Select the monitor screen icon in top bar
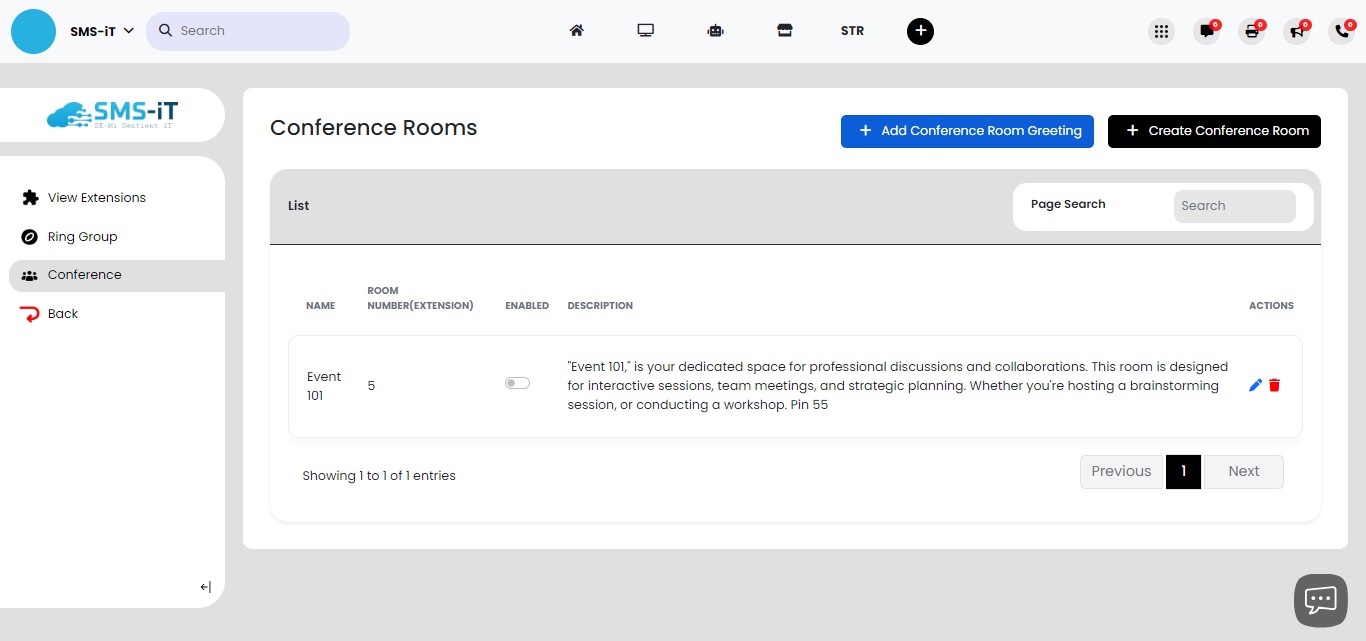1366x641 pixels. 645,31
